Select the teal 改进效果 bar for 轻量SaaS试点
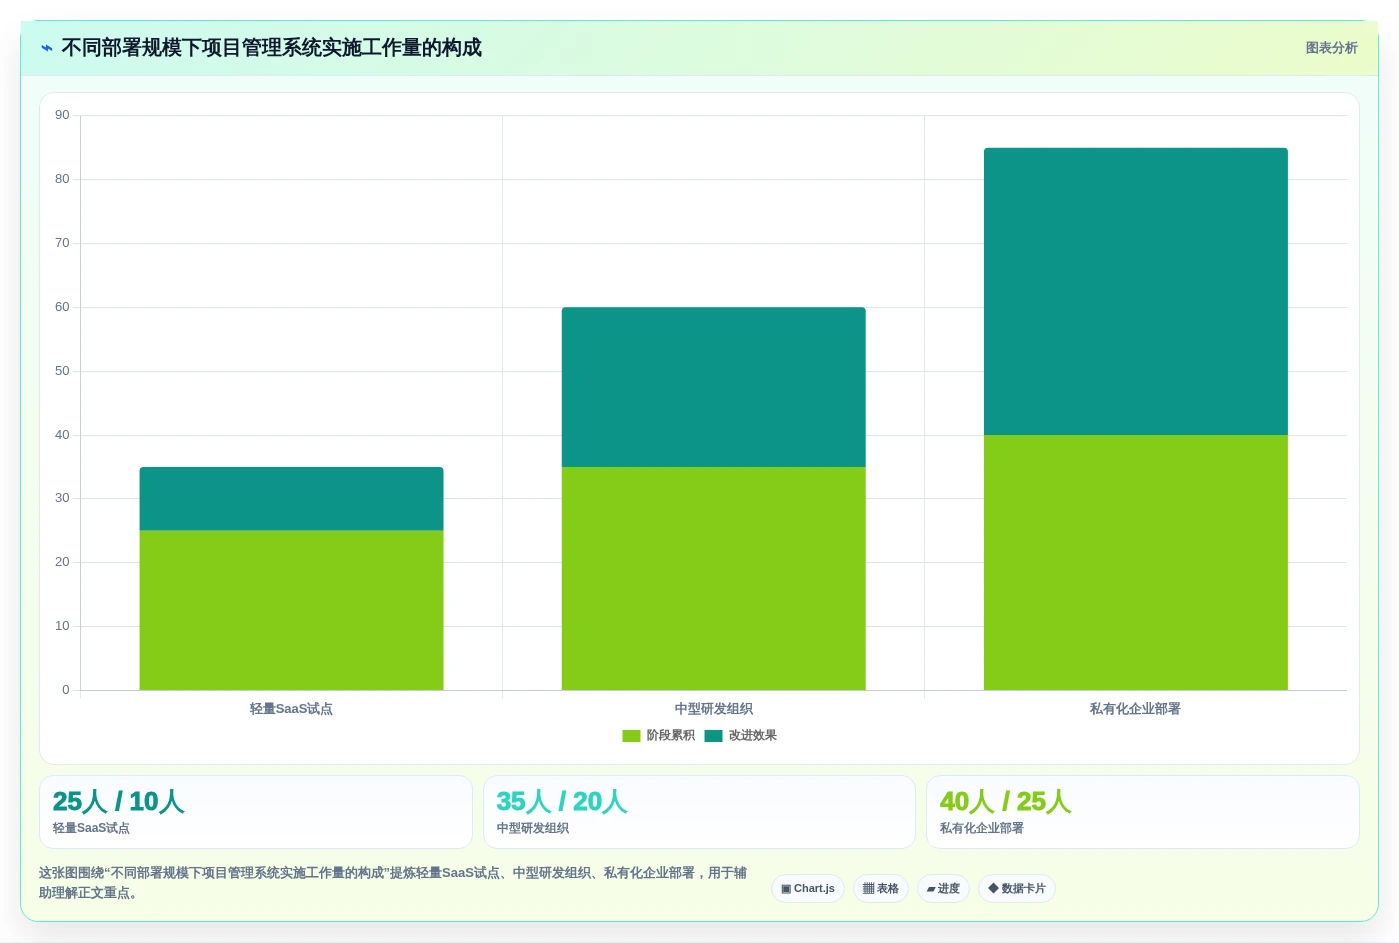 click(291, 498)
